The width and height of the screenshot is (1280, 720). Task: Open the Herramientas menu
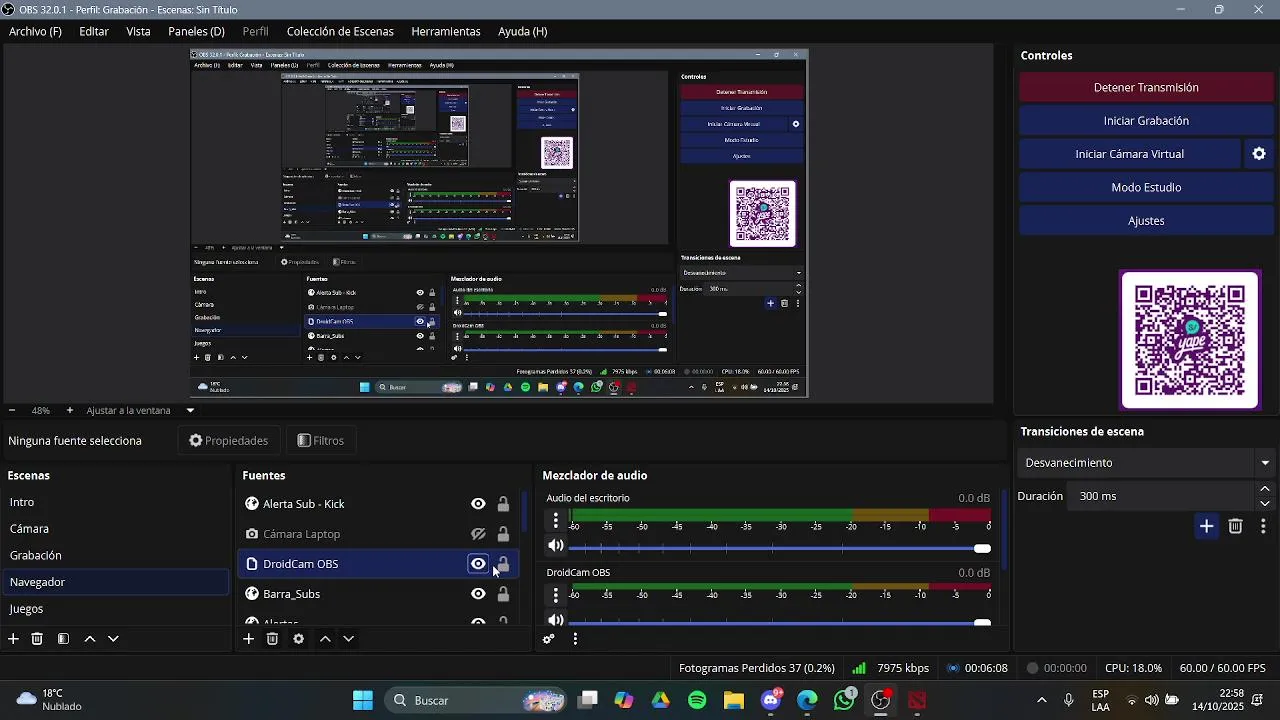point(446,31)
